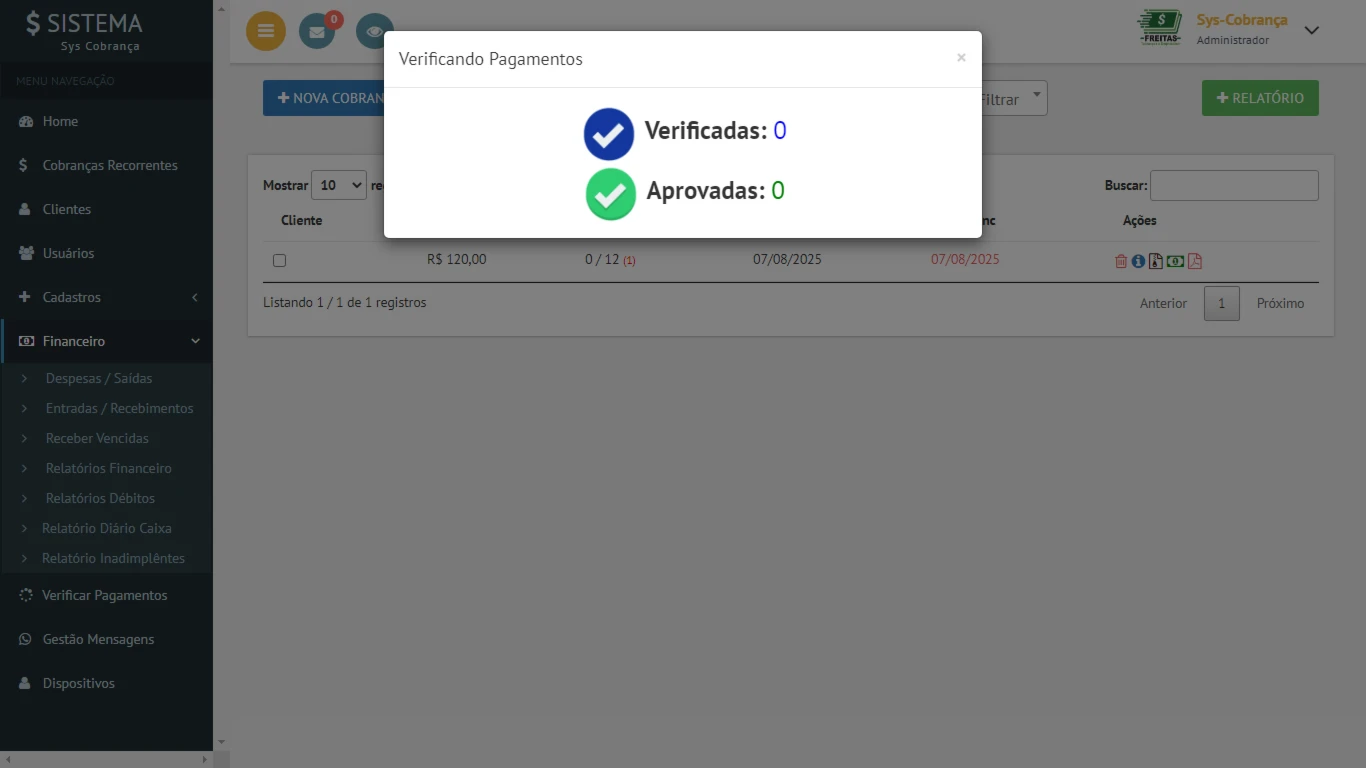
Task: Click the Buscar search input field
Action: (x=1234, y=185)
